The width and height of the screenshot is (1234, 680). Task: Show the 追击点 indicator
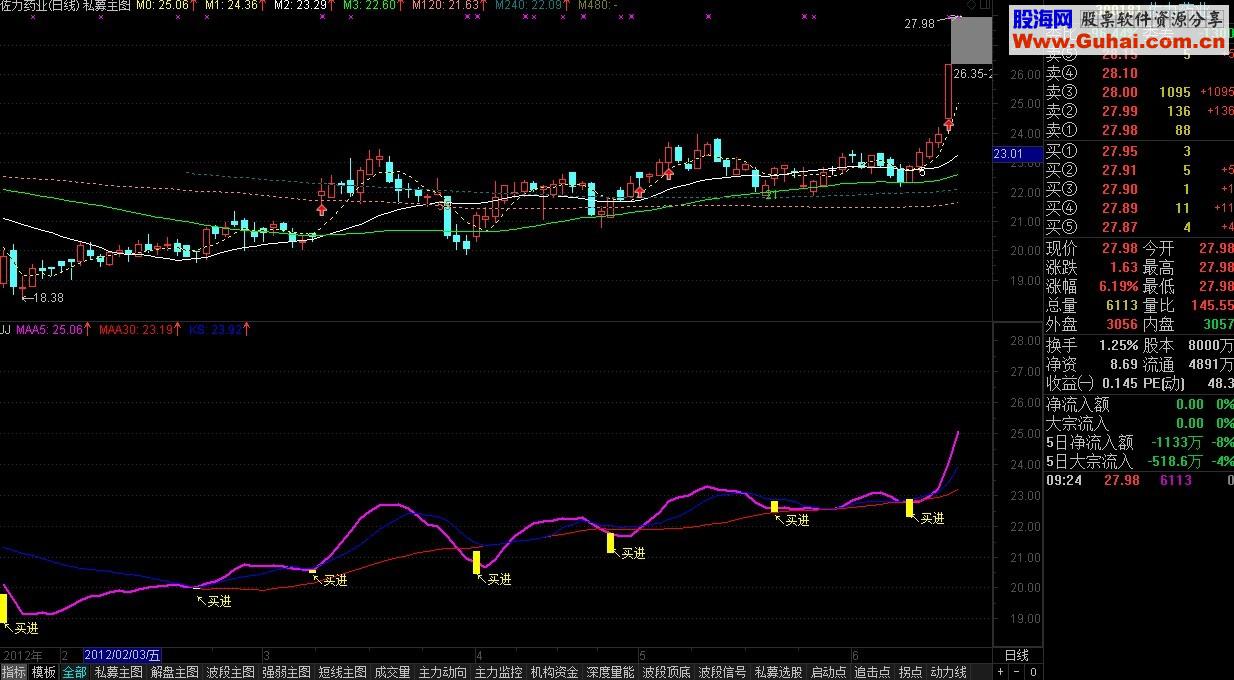coord(872,672)
